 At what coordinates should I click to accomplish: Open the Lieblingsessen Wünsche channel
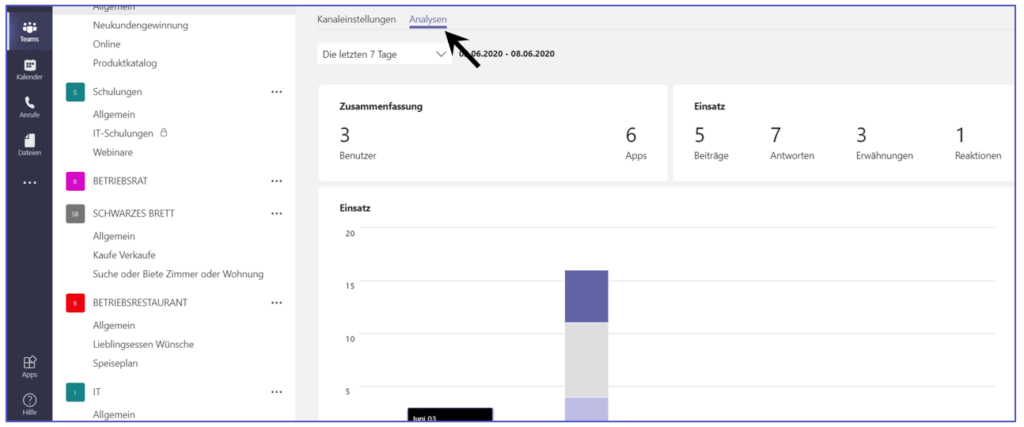pyautogui.click(x=144, y=344)
